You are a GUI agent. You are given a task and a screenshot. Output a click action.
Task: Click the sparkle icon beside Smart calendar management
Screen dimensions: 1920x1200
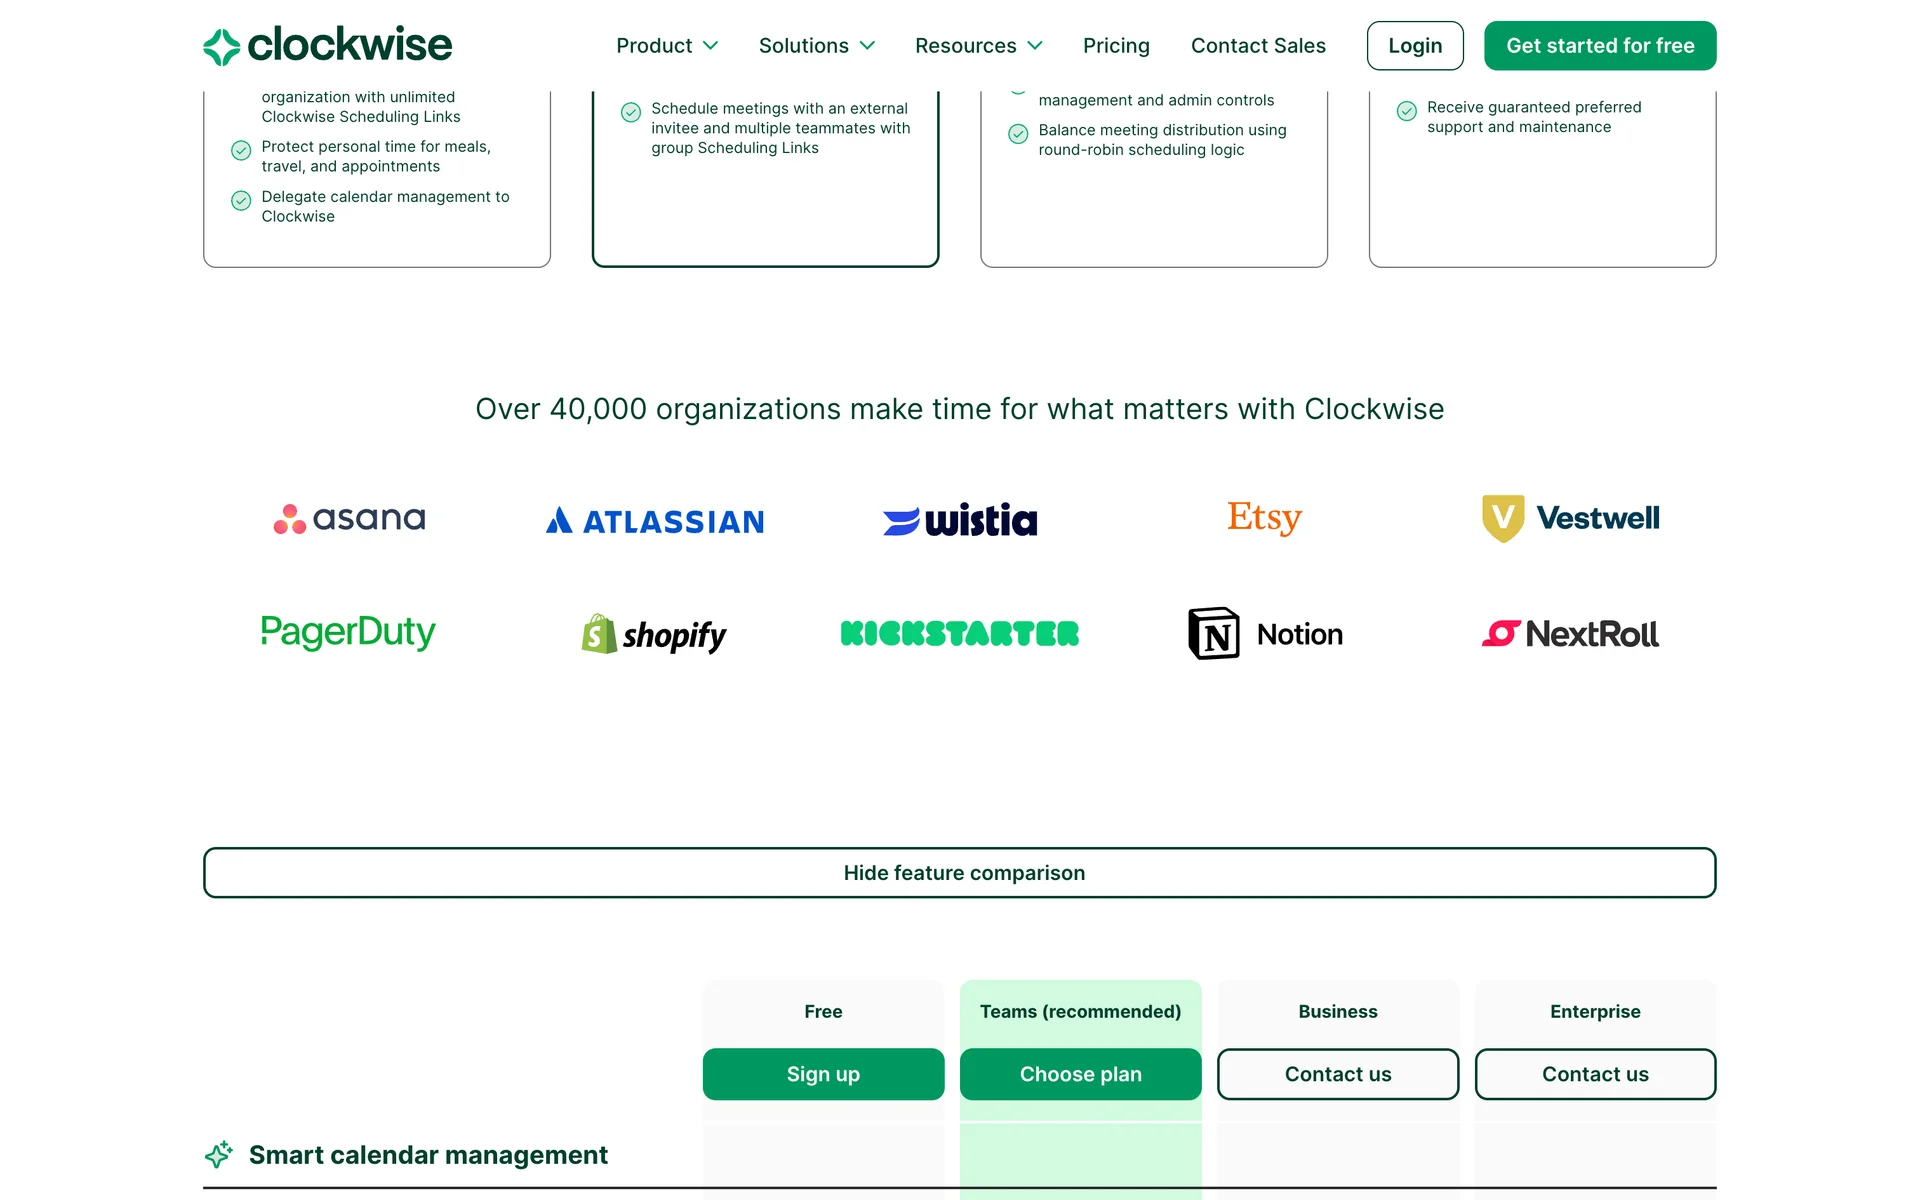(219, 1154)
